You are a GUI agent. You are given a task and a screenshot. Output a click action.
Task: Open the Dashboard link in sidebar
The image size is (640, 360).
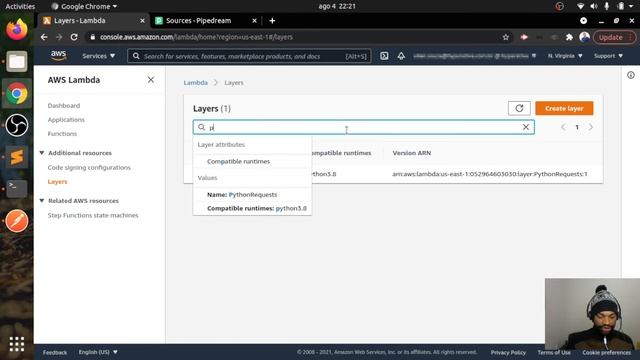pos(64,106)
